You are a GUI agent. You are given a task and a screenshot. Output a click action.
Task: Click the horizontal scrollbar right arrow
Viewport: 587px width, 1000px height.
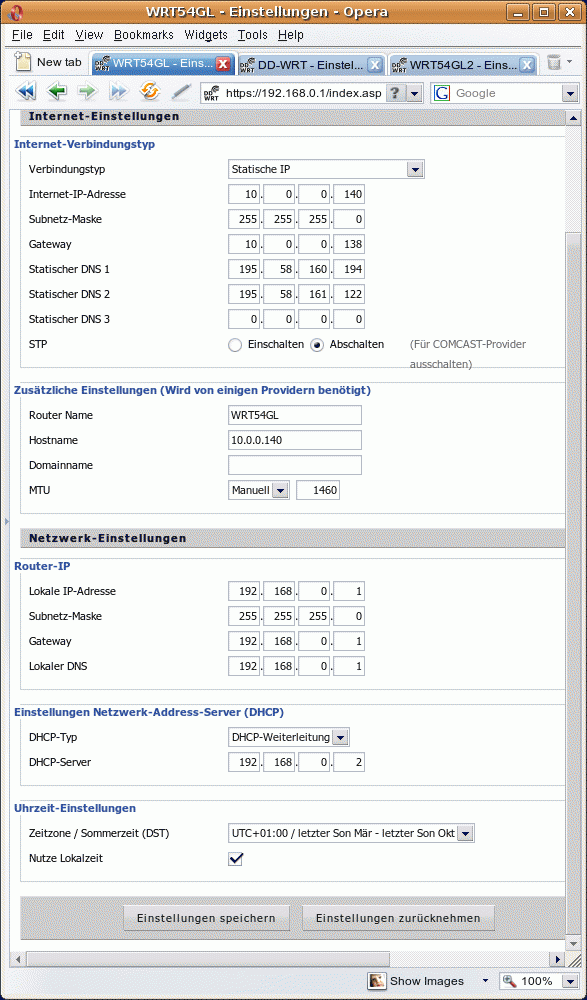point(558,959)
